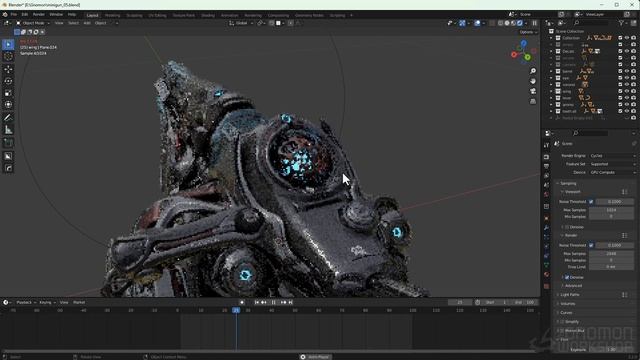Open the viewport View menu
This screenshot has height=360, width=640.
59,23
